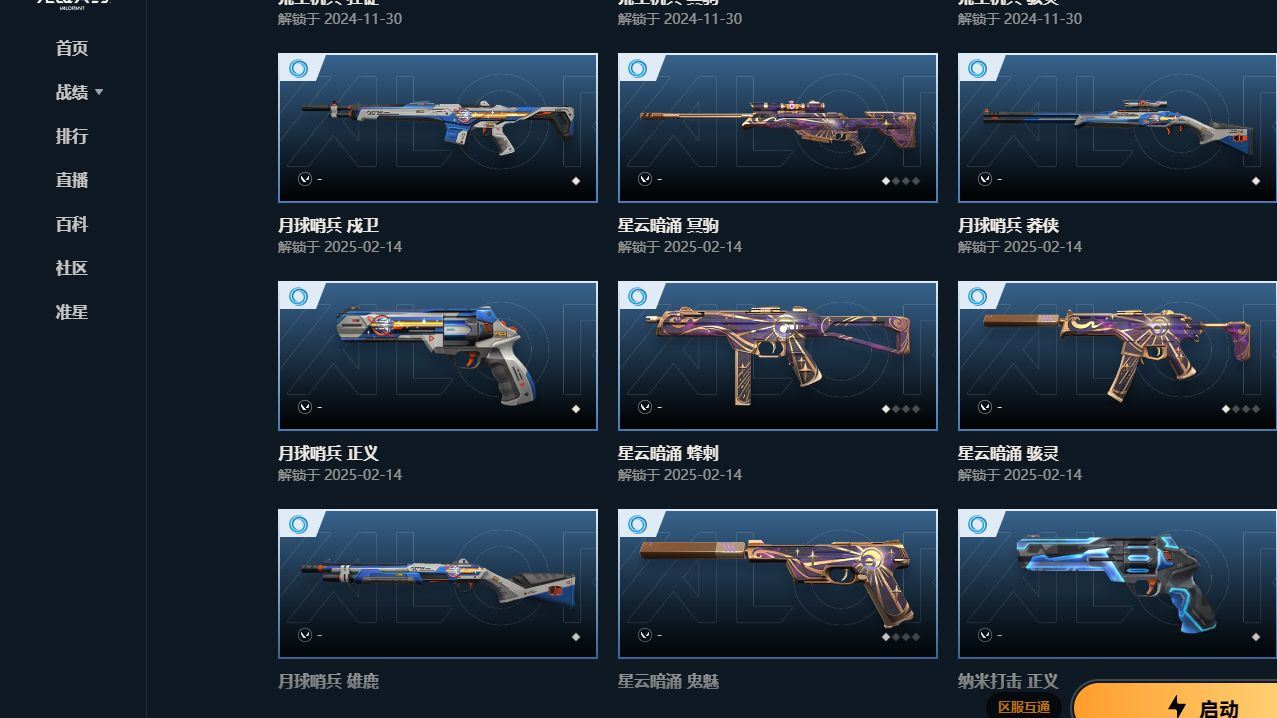This screenshot has width=1277, height=718.
Task: Open the 准星 sidebar item
Action: click(x=72, y=312)
